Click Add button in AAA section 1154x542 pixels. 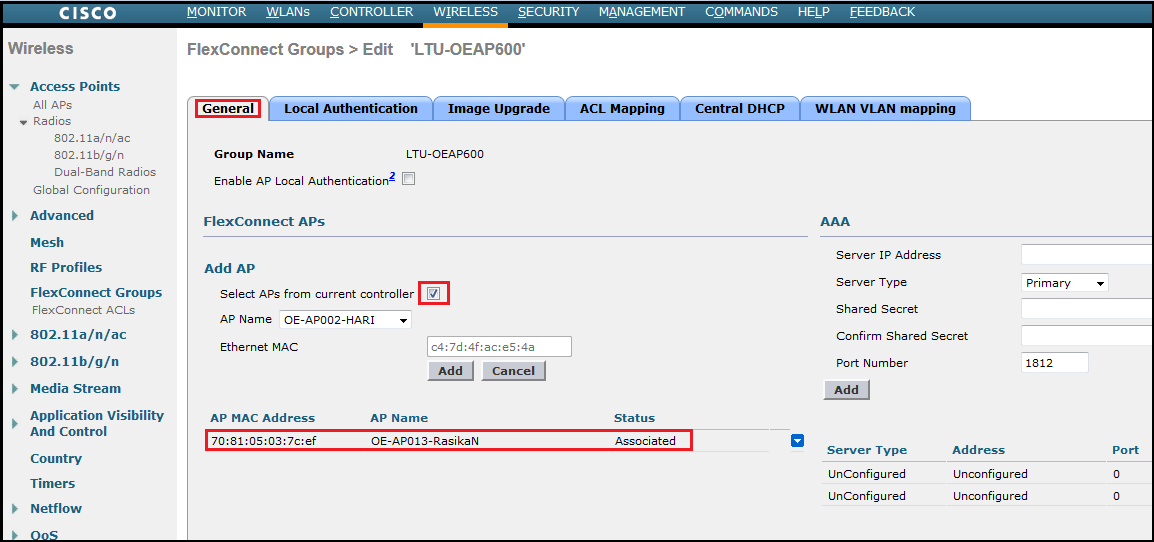[846, 390]
